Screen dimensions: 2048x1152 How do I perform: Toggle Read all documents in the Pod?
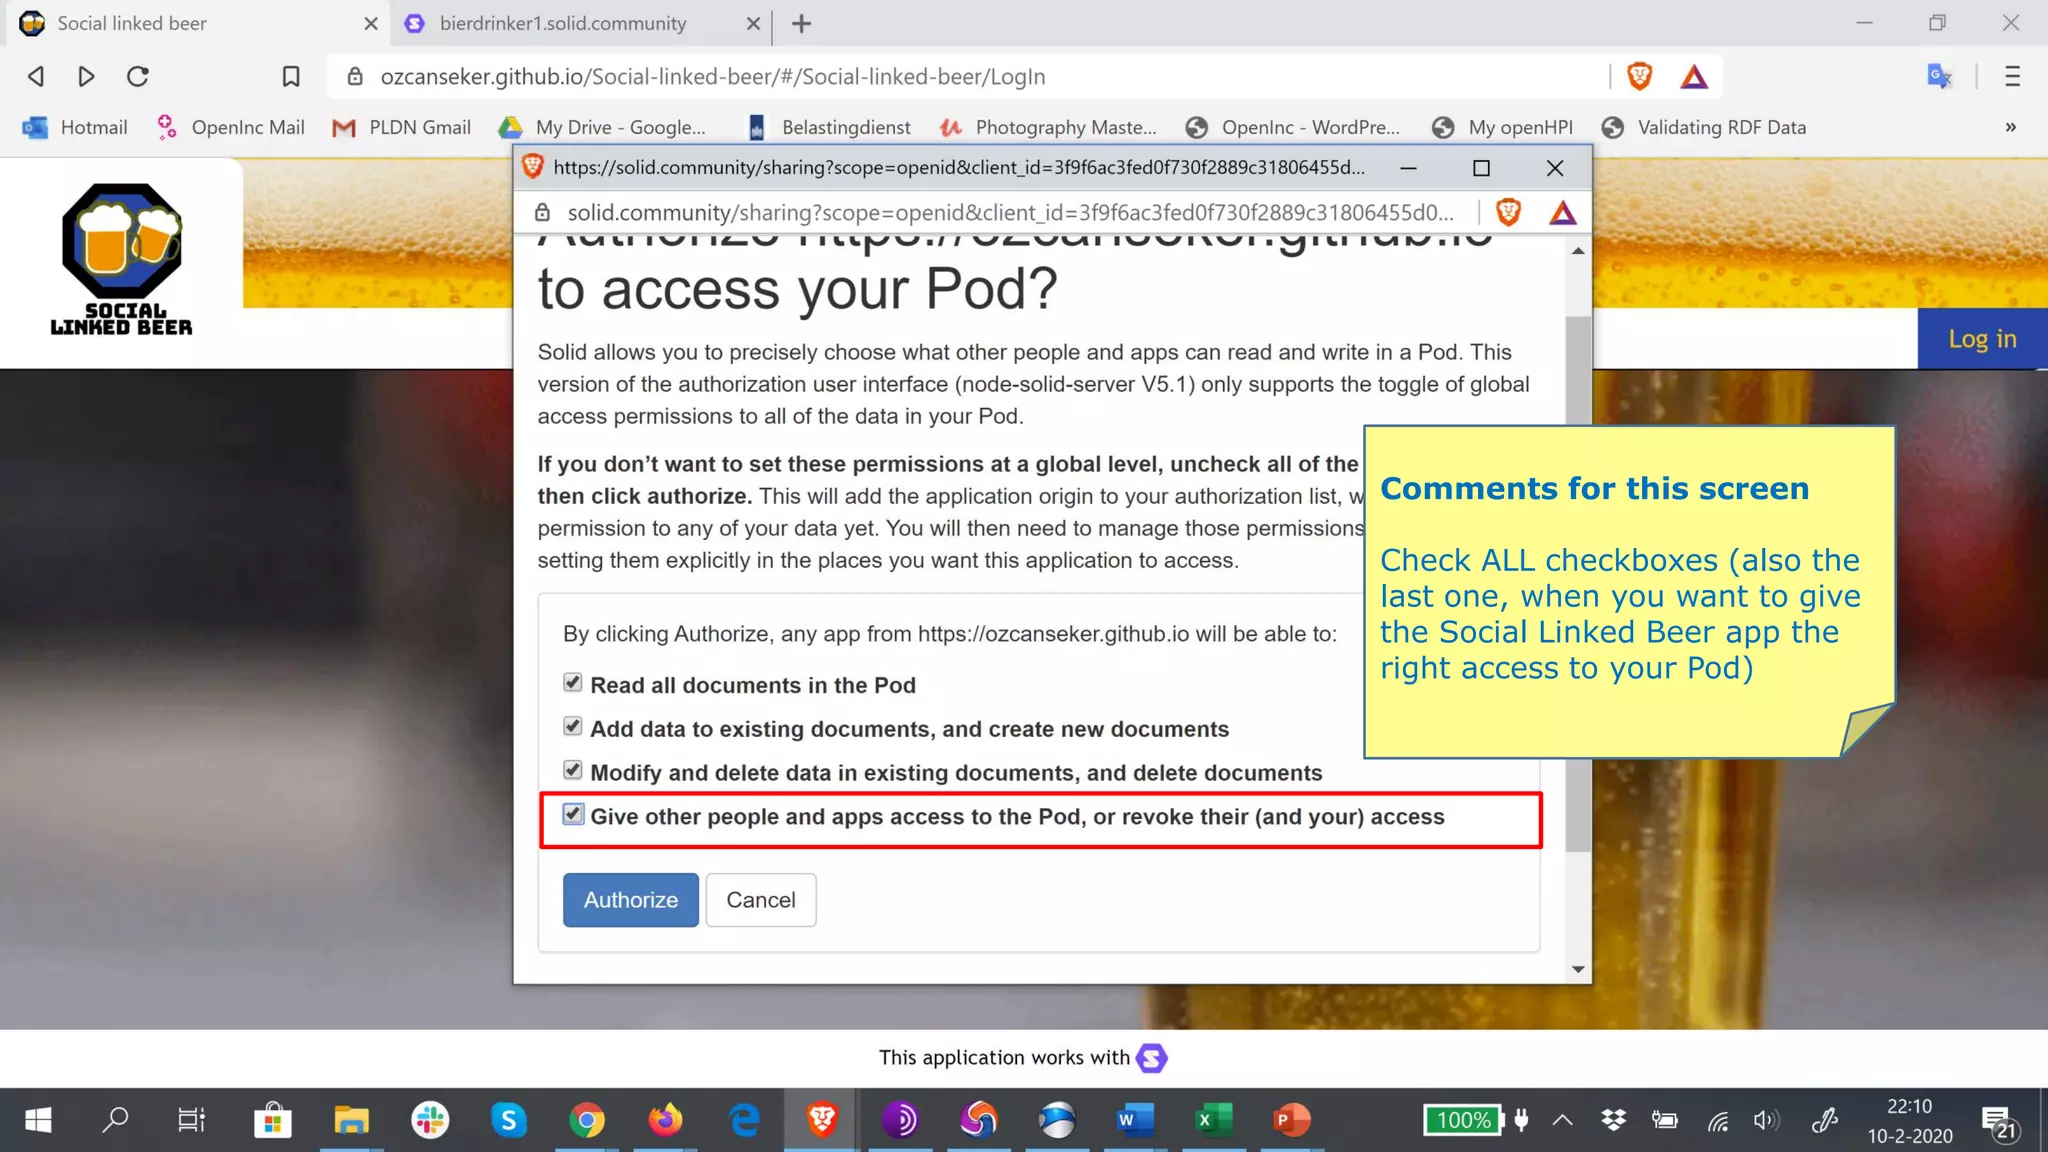click(x=572, y=683)
